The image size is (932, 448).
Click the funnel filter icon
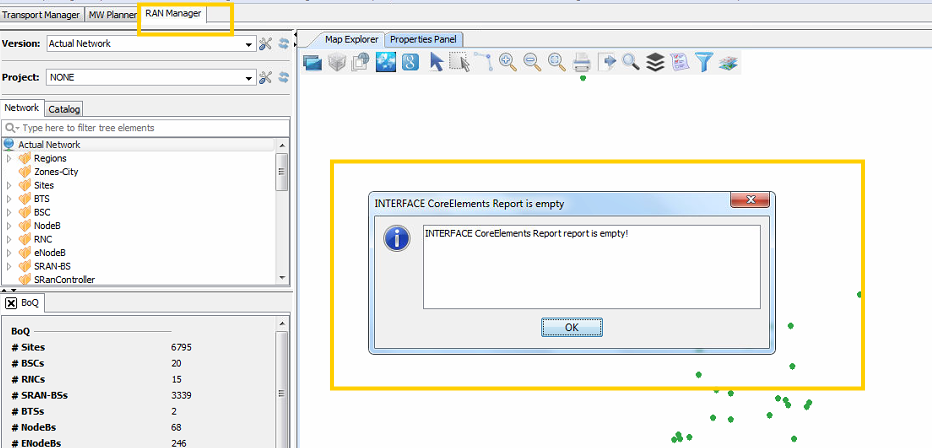coord(704,62)
